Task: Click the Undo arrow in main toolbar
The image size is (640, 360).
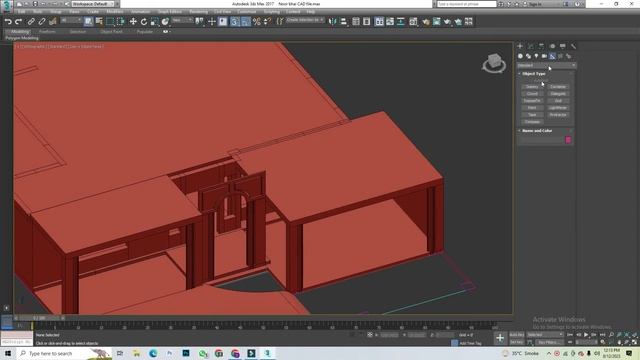Action: click(x=8, y=22)
